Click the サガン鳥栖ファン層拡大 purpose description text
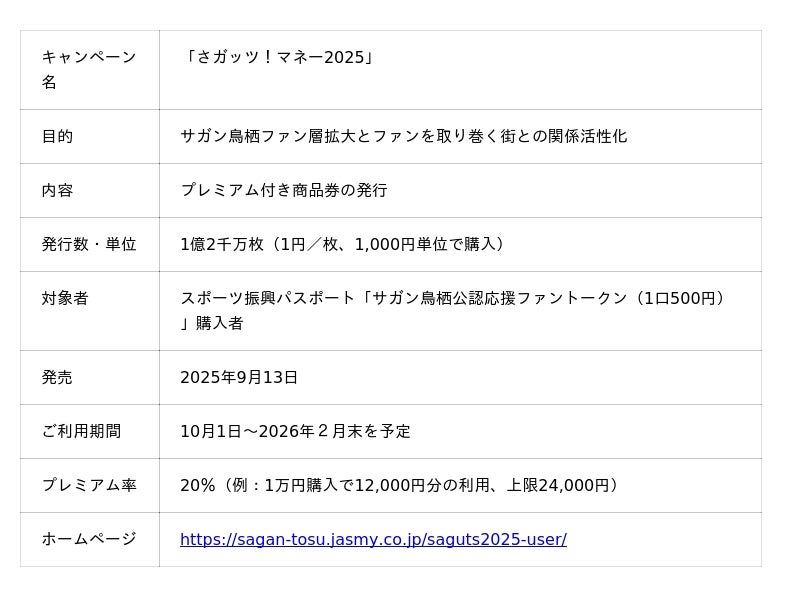Viewport: 800px width, 597px height. (403, 136)
